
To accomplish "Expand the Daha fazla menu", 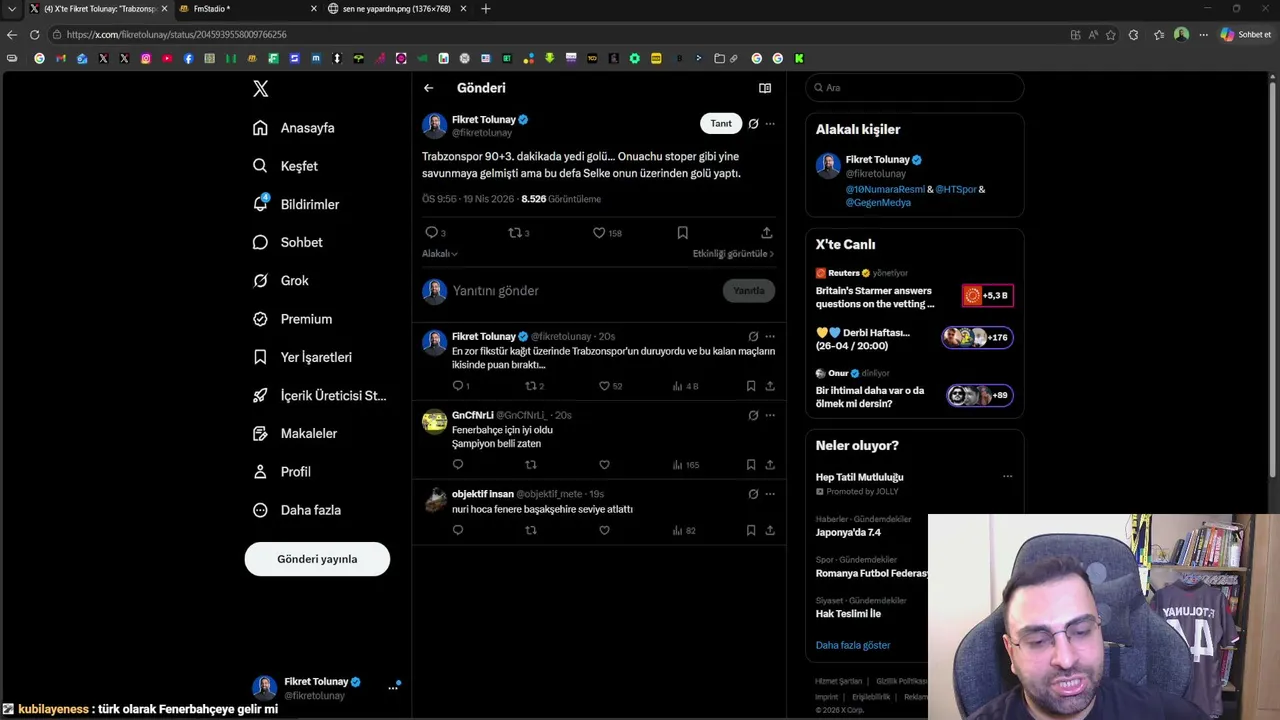I will tap(298, 510).
